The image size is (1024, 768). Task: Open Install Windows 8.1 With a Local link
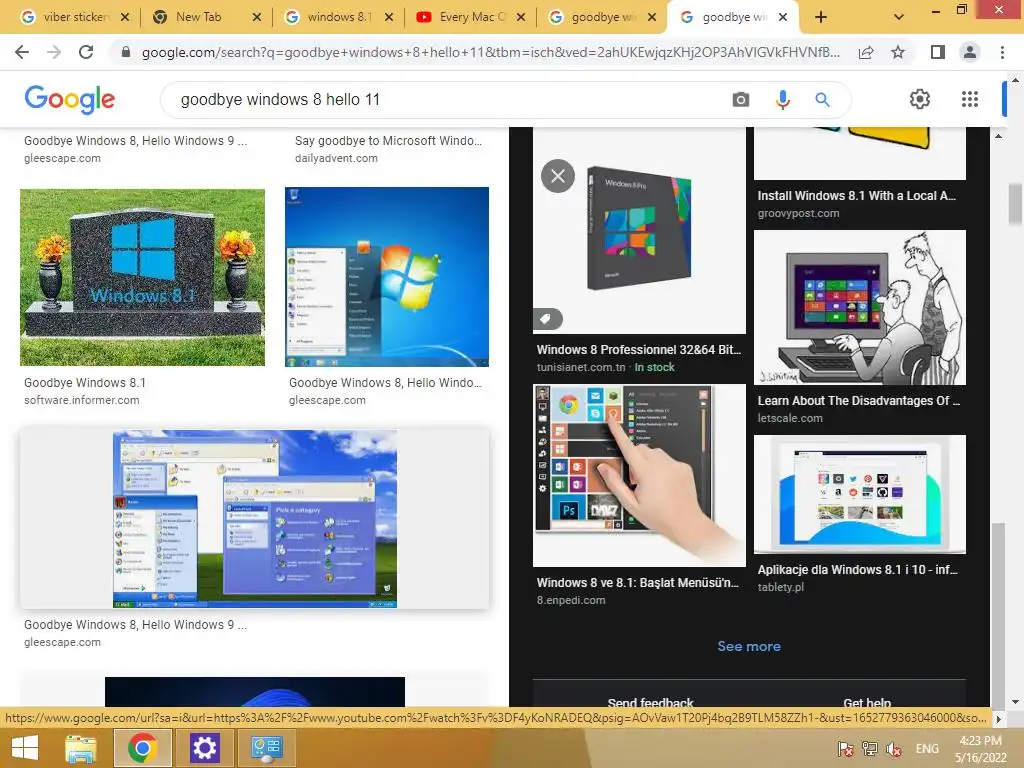point(856,195)
